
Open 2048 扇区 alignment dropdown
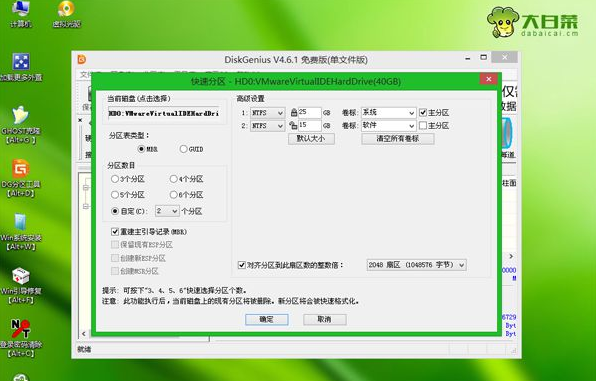click(416, 265)
